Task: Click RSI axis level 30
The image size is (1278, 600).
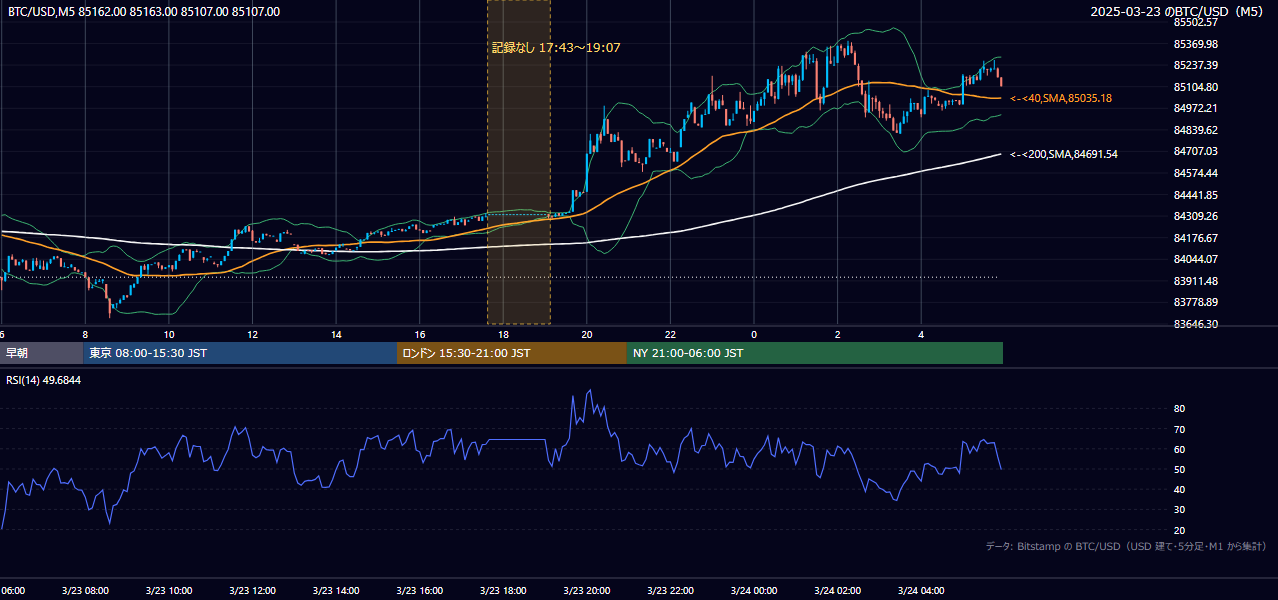Action: click(x=1179, y=510)
